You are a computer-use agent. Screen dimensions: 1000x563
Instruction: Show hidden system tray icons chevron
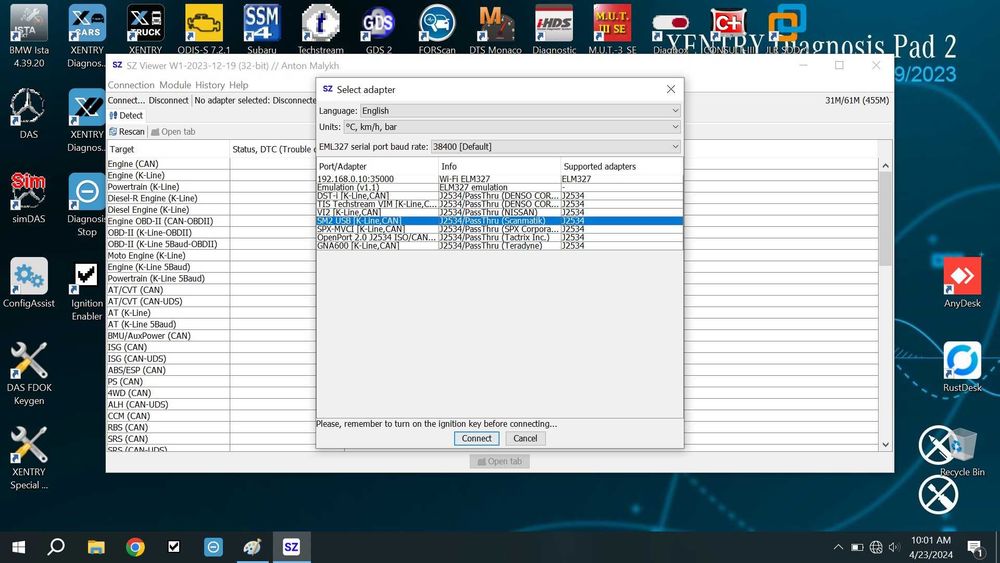pos(838,547)
